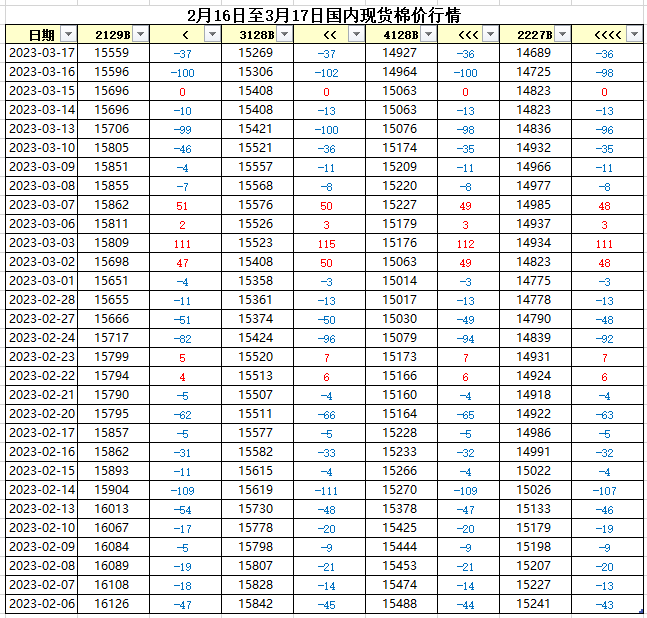Click the cell showing -107
Screen dimensions: 647x618
click(604, 491)
